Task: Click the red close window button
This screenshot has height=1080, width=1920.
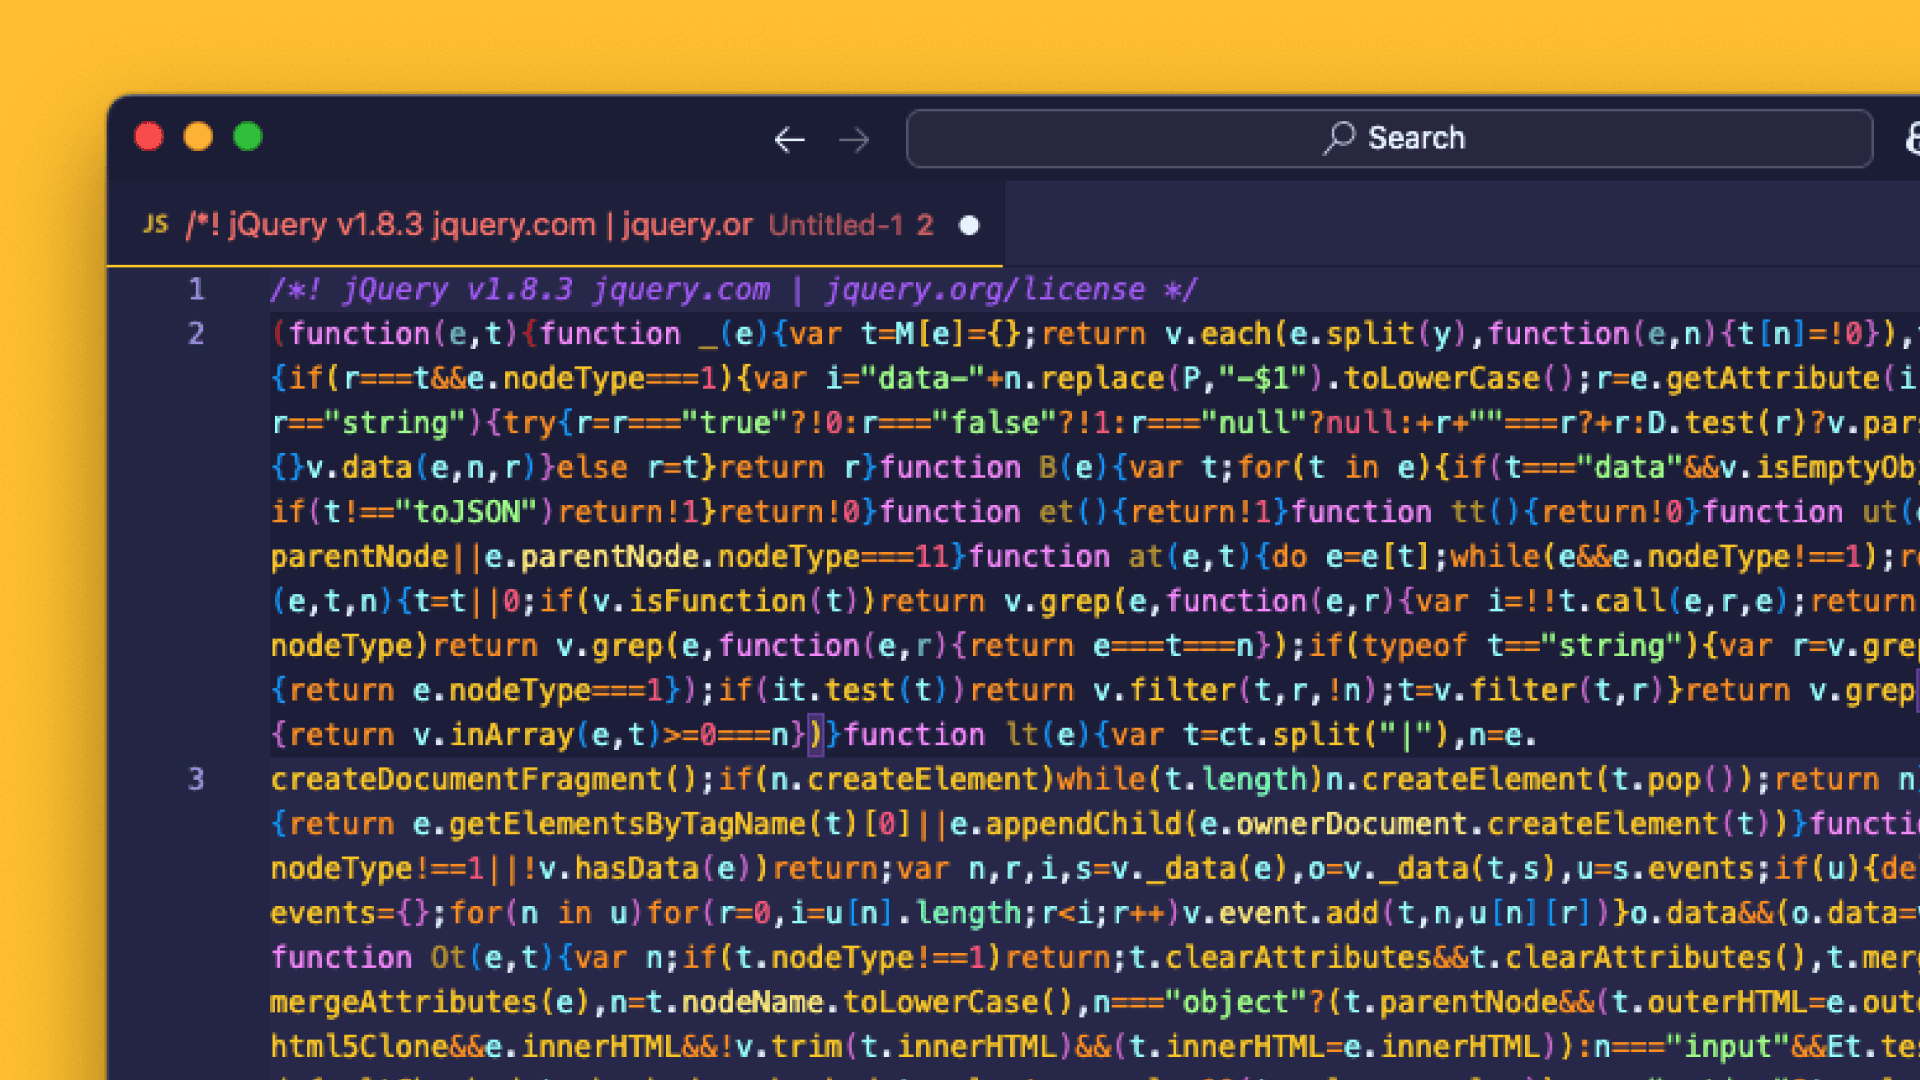Action: click(149, 136)
